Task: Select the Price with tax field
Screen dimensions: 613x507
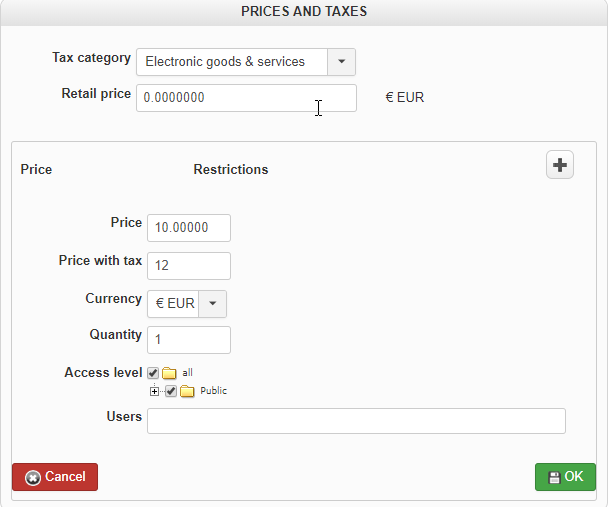Action: point(188,266)
